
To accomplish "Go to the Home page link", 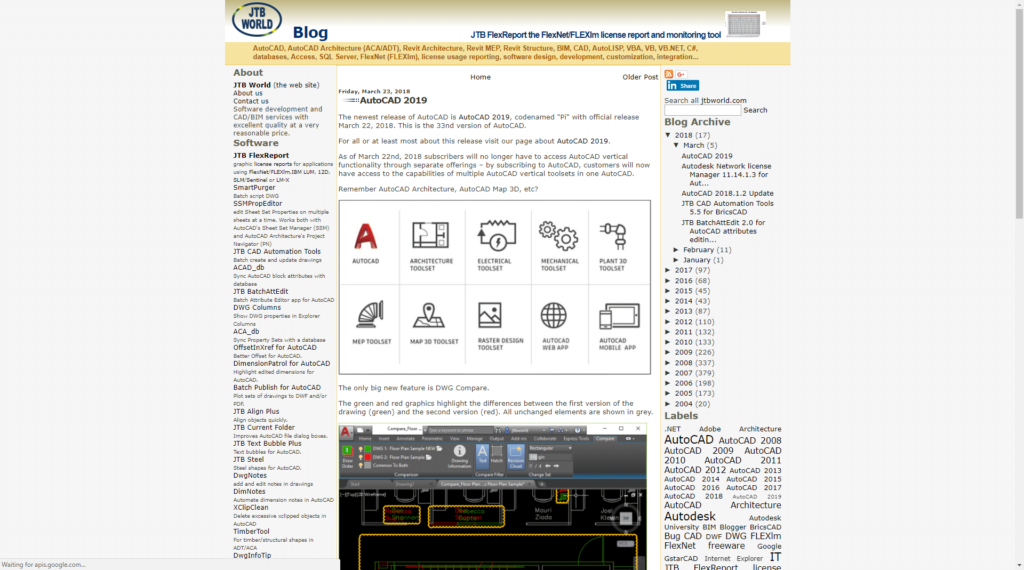I will pos(480,77).
